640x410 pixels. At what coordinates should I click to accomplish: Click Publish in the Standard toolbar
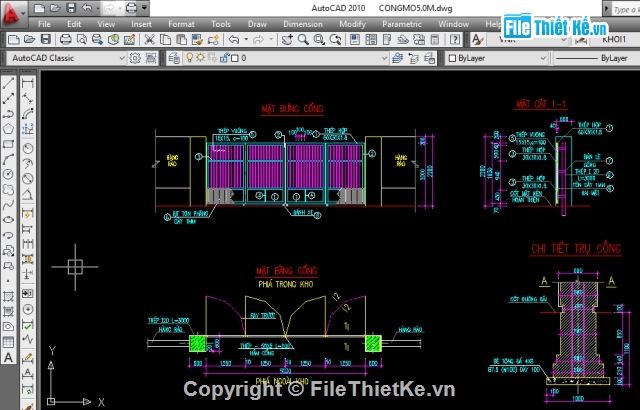tap(98, 40)
